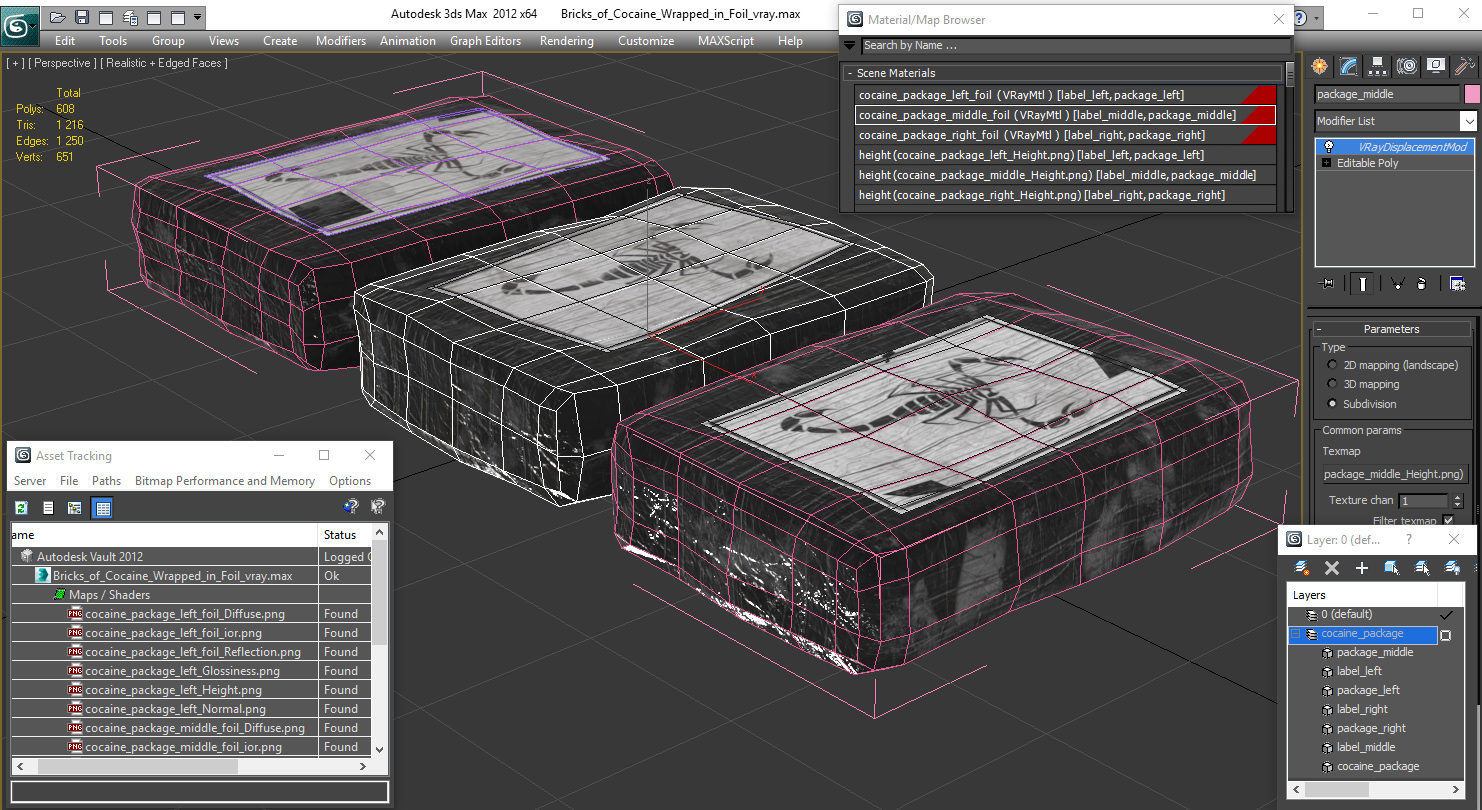The height and width of the screenshot is (810, 1482).
Task: Click the Status column header in Asset Tracking
Action: pyautogui.click(x=345, y=535)
